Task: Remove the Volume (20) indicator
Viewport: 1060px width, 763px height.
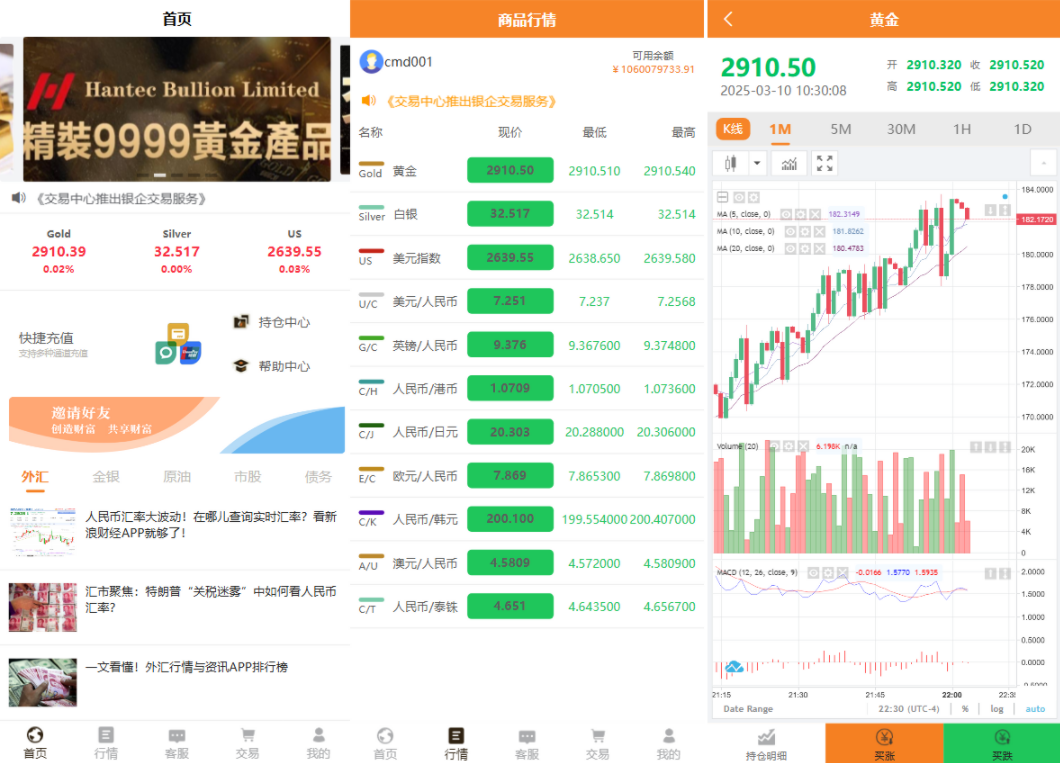Action: 803,446
